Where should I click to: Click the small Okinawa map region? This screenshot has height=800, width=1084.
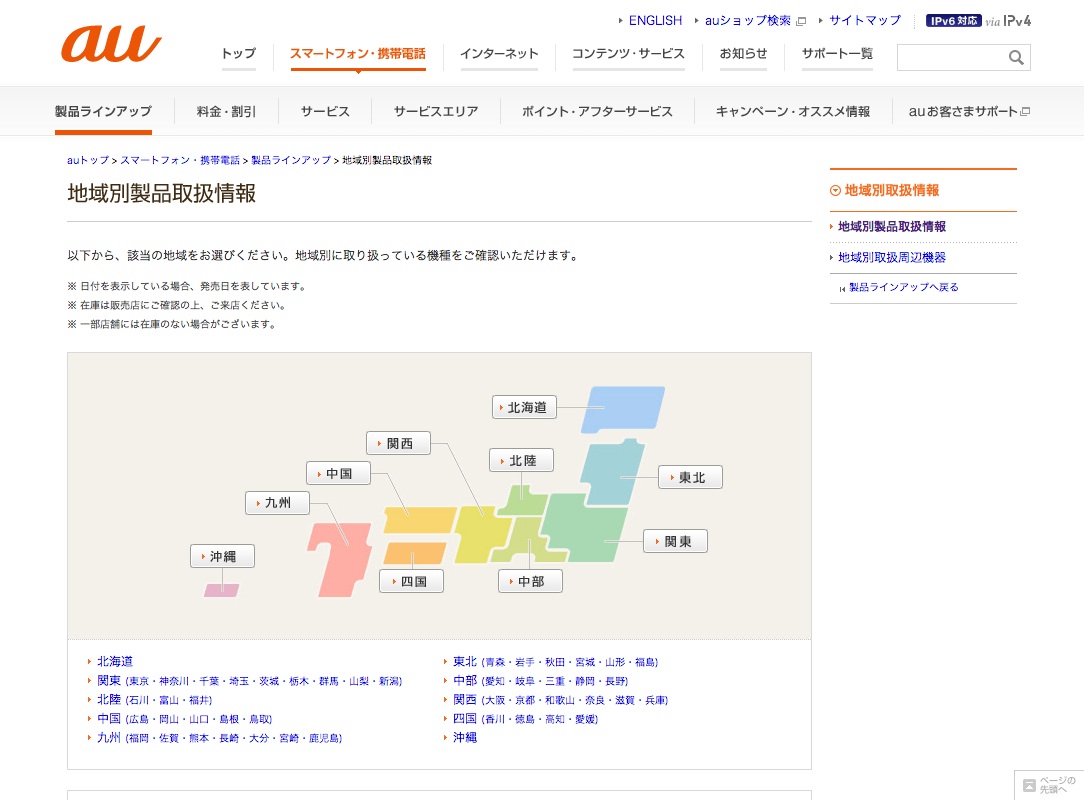click(221, 590)
